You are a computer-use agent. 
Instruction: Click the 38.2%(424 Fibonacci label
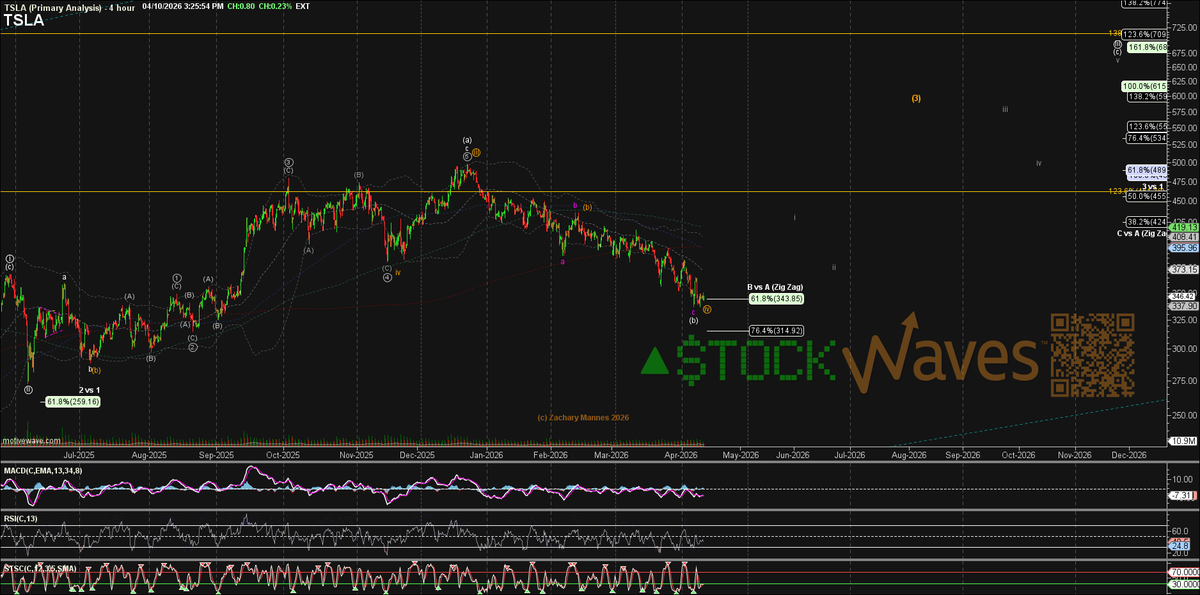pyautogui.click(x=1146, y=220)
